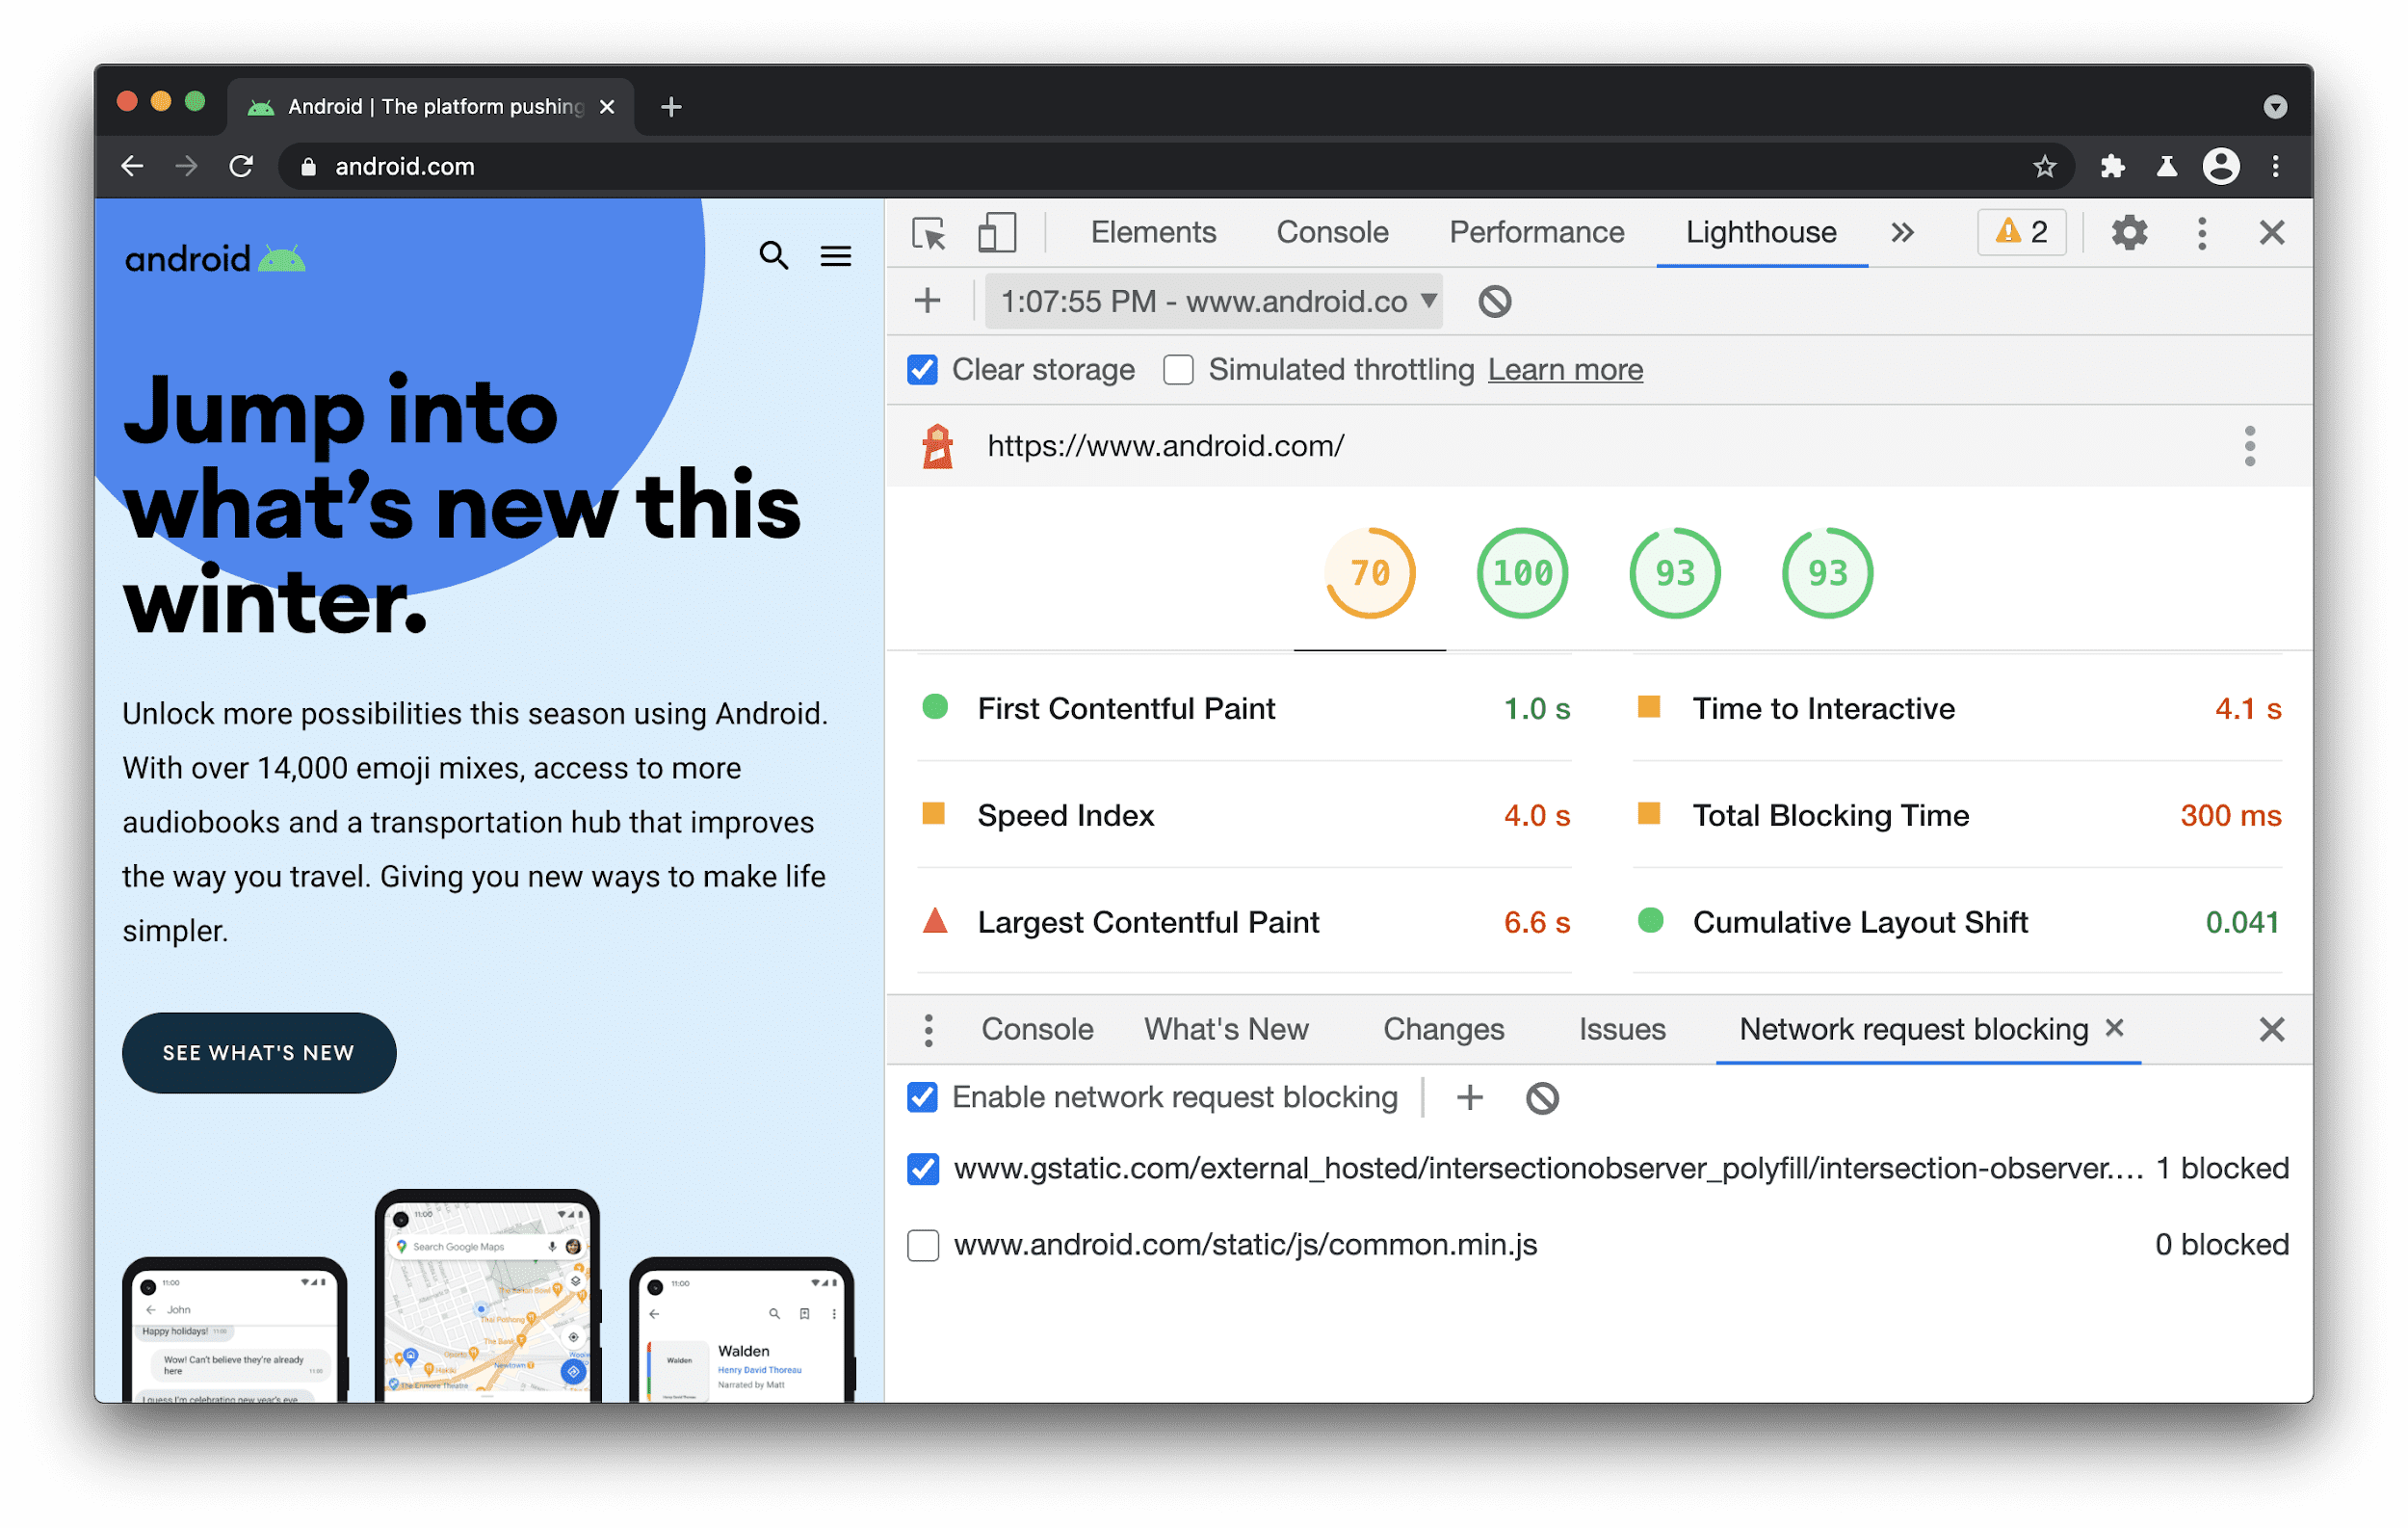Expand the bottom panel more options menu
The image size is (2408, 1528).
tap(930, 1029)
